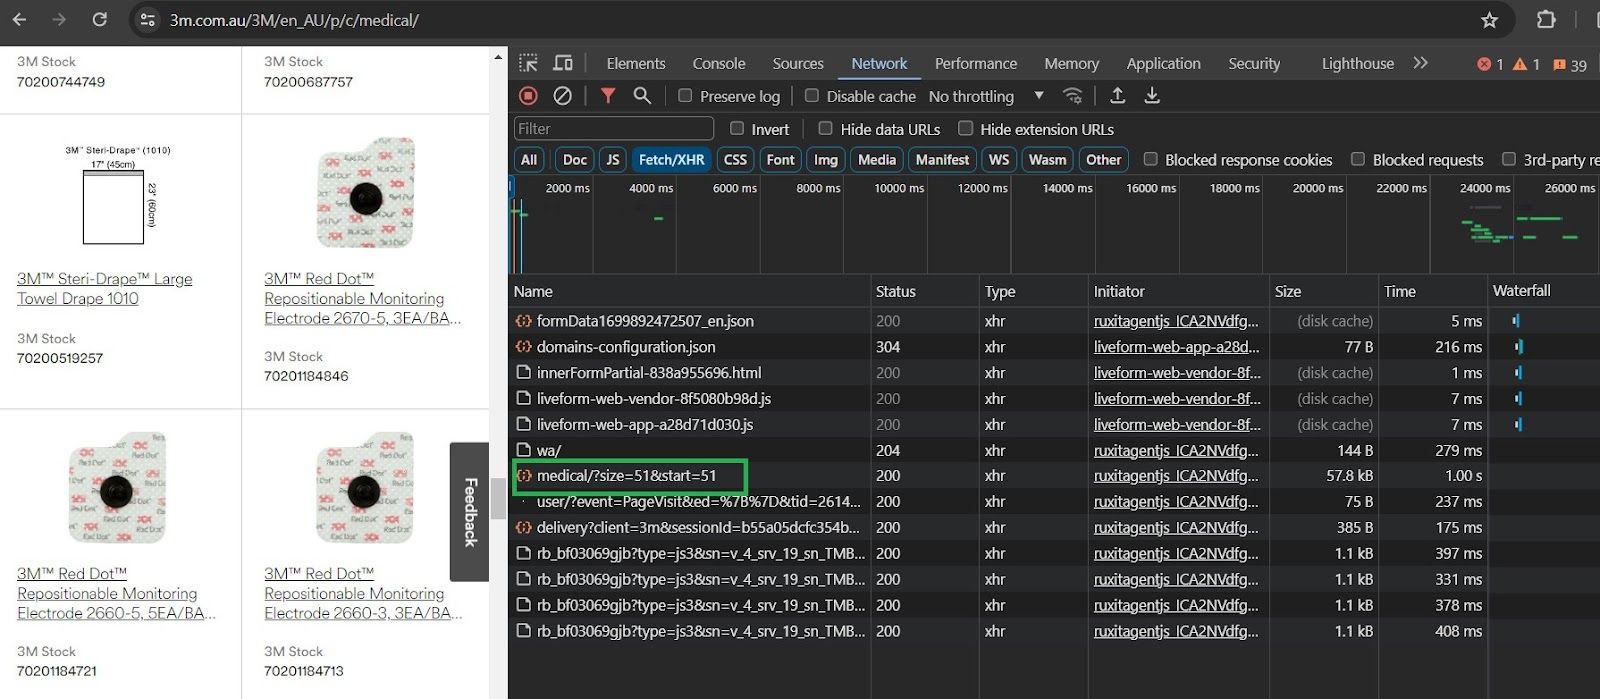Open the DevTools issues counter showing 39
This screenshot has width=1600, height=699.
tap(1570, 64)
